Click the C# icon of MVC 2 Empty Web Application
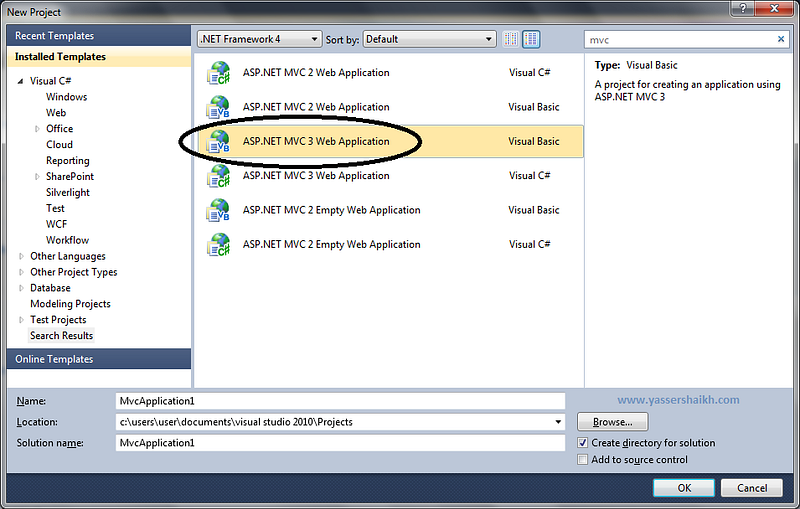800x509 pixels. pyautogui.click(x=218, y=244)
